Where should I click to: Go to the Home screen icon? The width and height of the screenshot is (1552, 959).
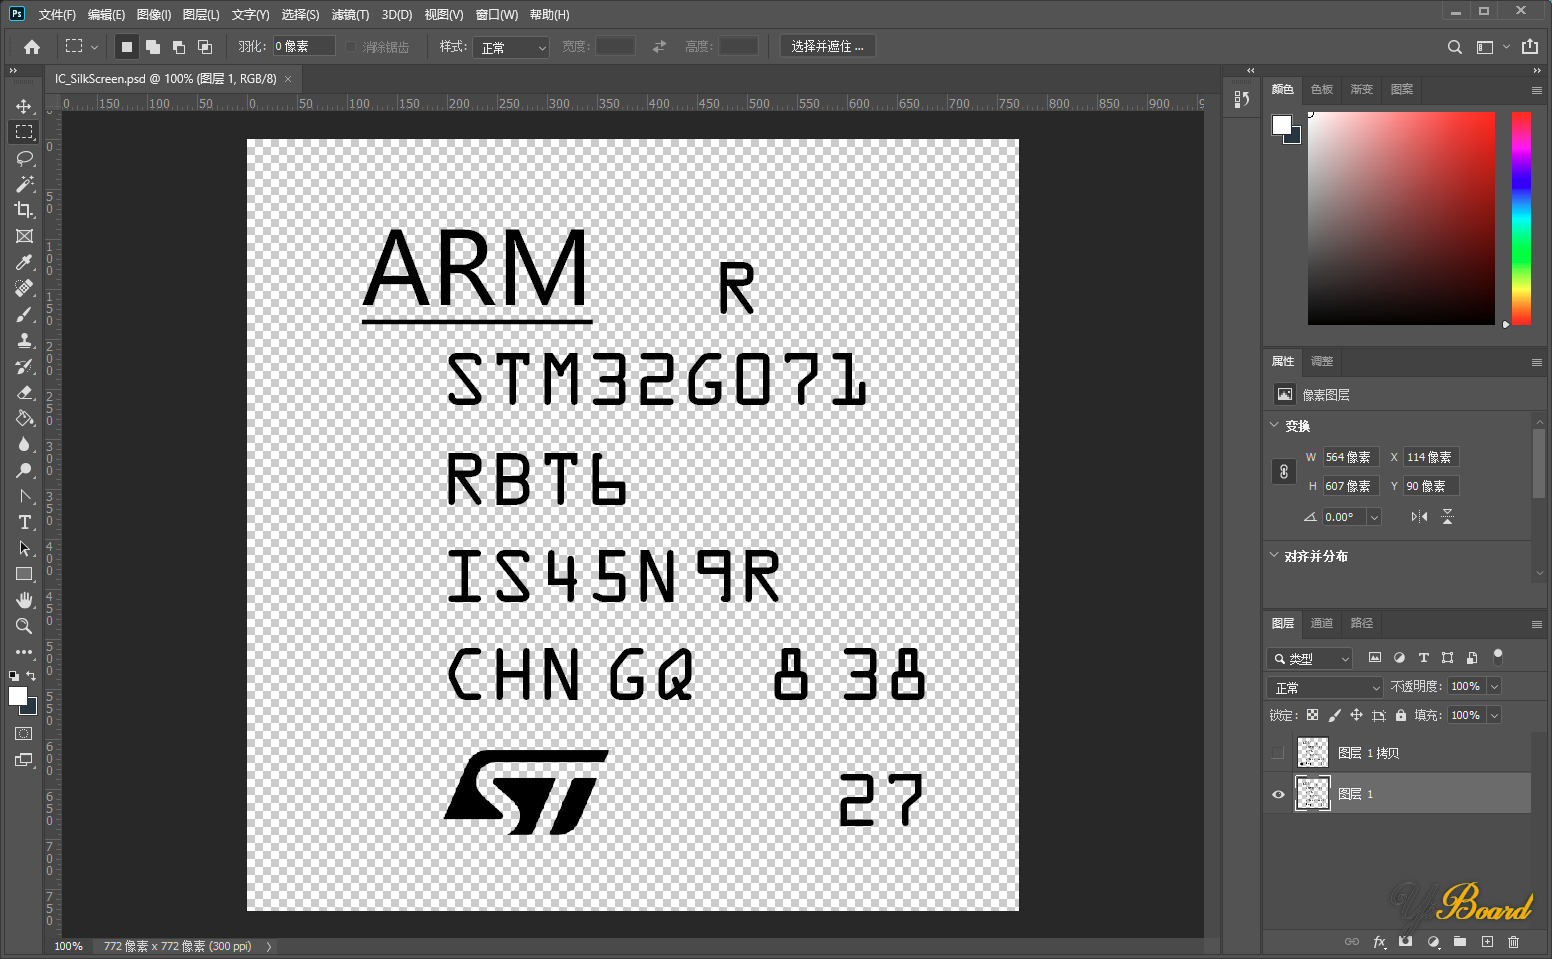tap(32, 47)
